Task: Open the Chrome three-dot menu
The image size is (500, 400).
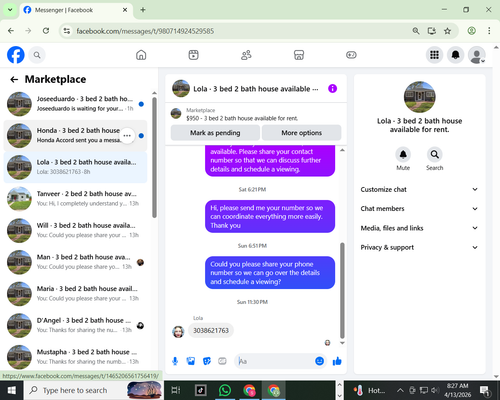Action: pyautogui.click(x=489, y=31)
